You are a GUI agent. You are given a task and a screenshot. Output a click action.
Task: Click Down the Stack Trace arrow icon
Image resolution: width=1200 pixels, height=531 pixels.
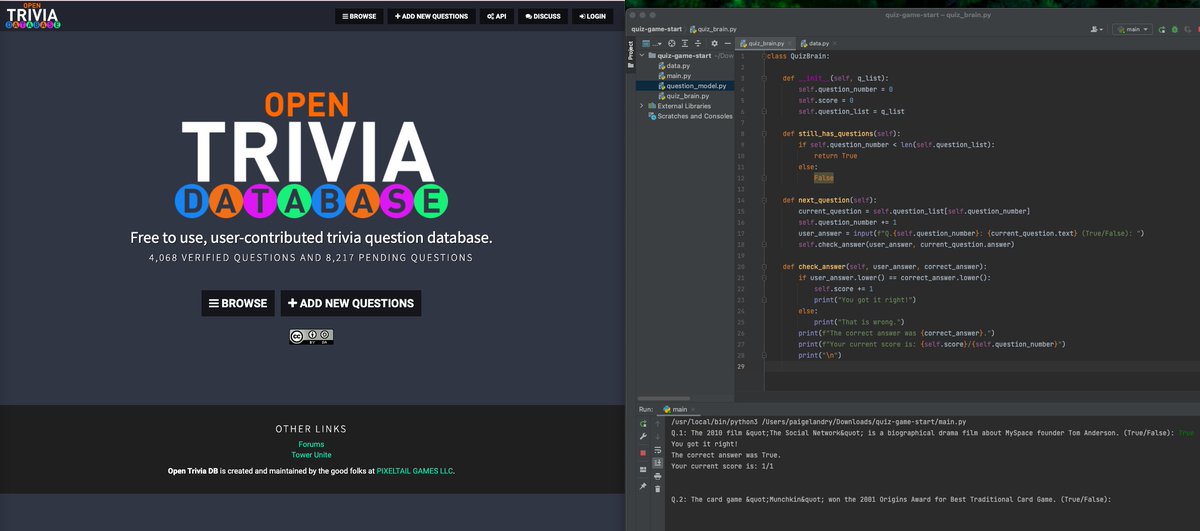[x=658, y=437]
